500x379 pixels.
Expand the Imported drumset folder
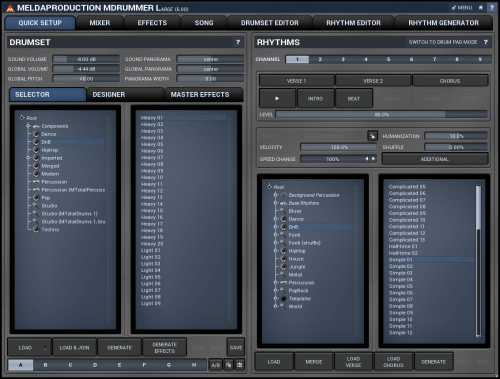[29, 158]
